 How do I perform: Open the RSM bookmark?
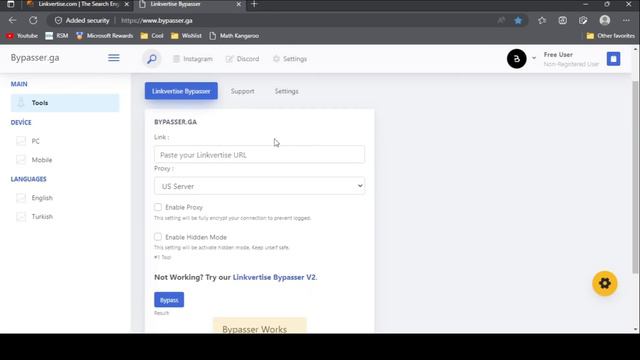56,36
